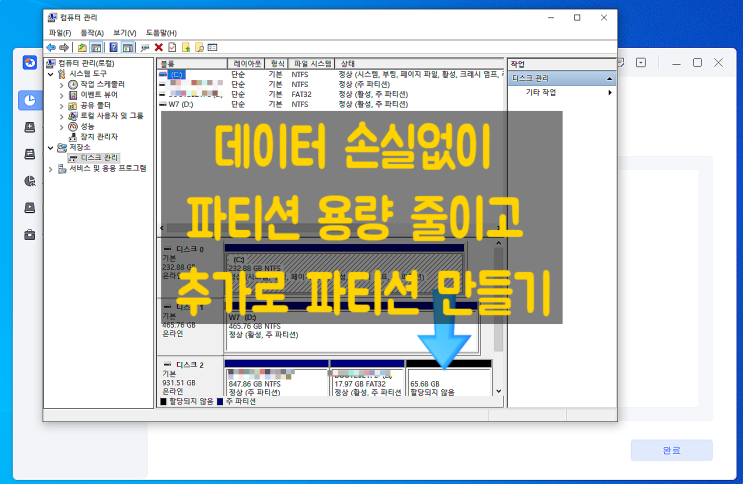The width and height of the screenshot is (743, 484).
Task: Collapse the 시스템 도구 tree node
Action: (x=51, y=74)
